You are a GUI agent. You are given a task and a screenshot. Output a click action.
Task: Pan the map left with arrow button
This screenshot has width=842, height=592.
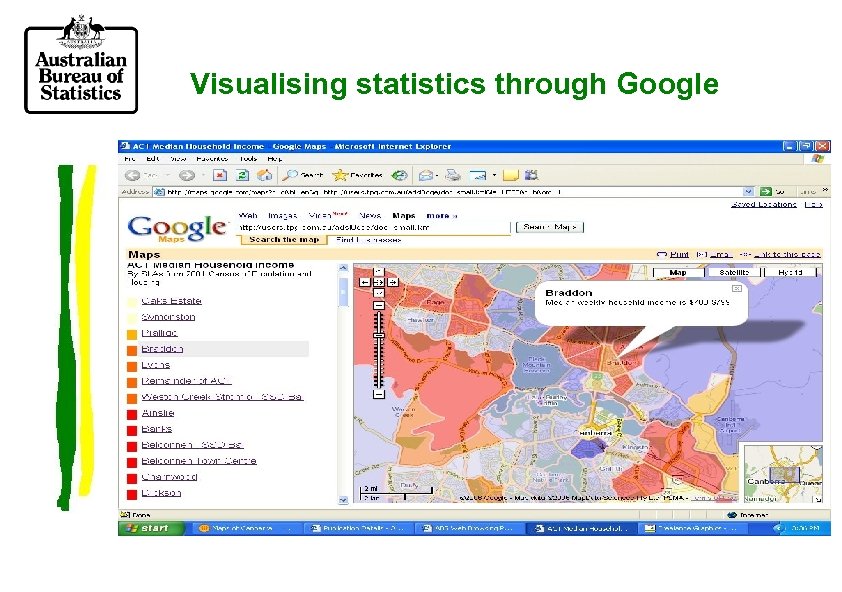coord(365,282)
